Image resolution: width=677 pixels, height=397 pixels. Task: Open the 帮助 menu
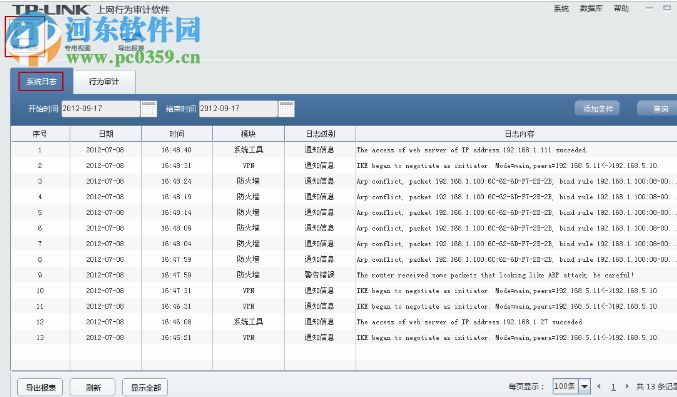621,9
